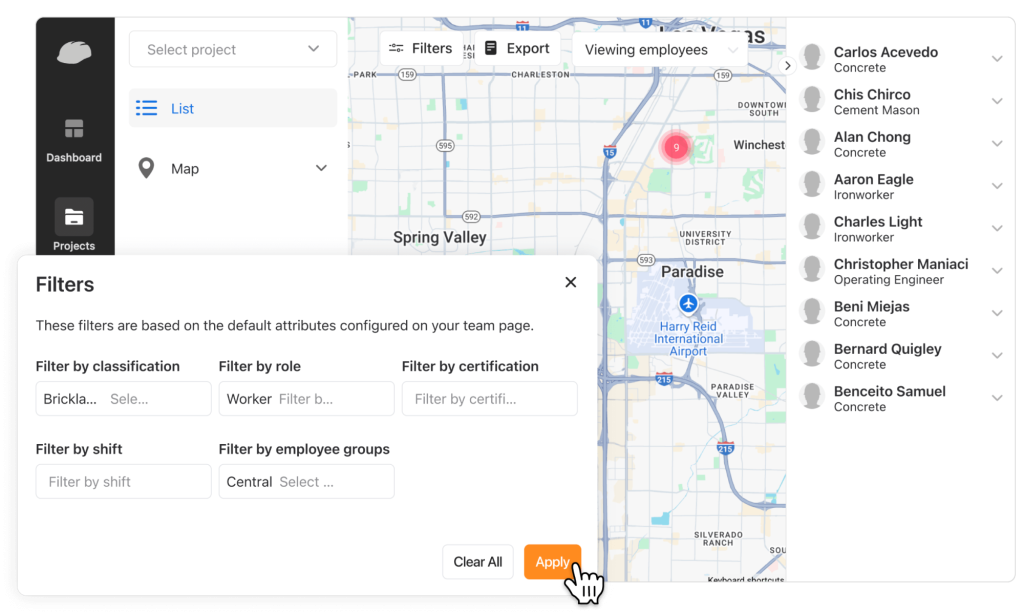
Task: Open Projects from the sidebar folder icon
Action: pos(74,217)
